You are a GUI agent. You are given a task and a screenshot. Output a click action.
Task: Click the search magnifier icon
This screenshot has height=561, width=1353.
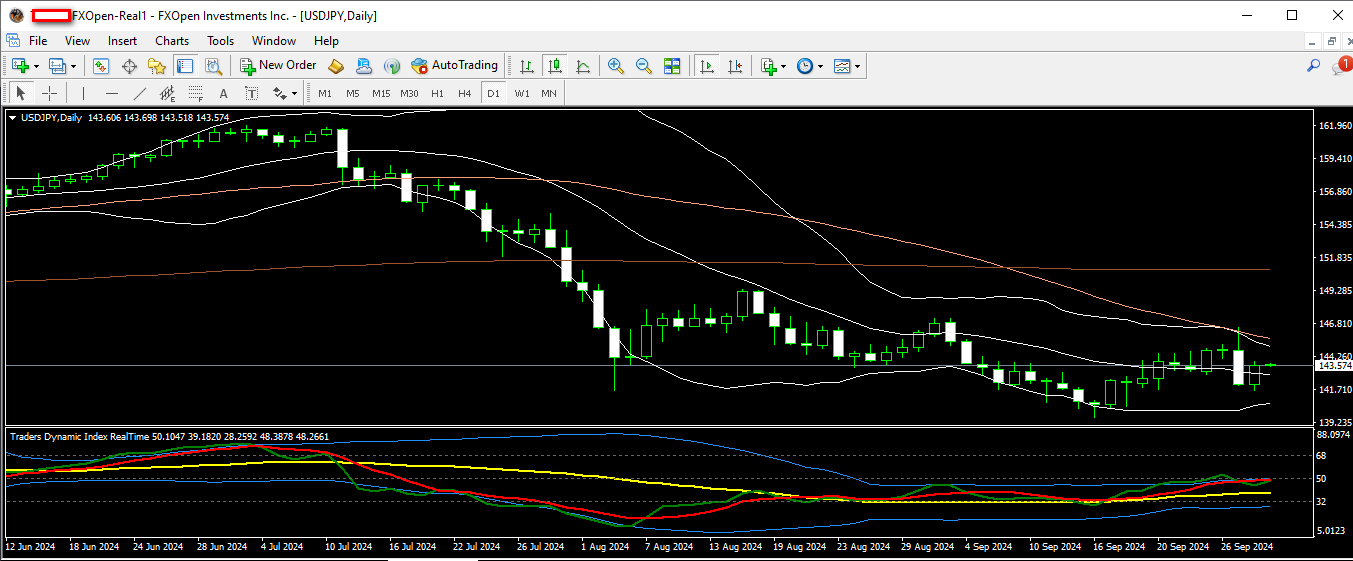pos(1314,66)
